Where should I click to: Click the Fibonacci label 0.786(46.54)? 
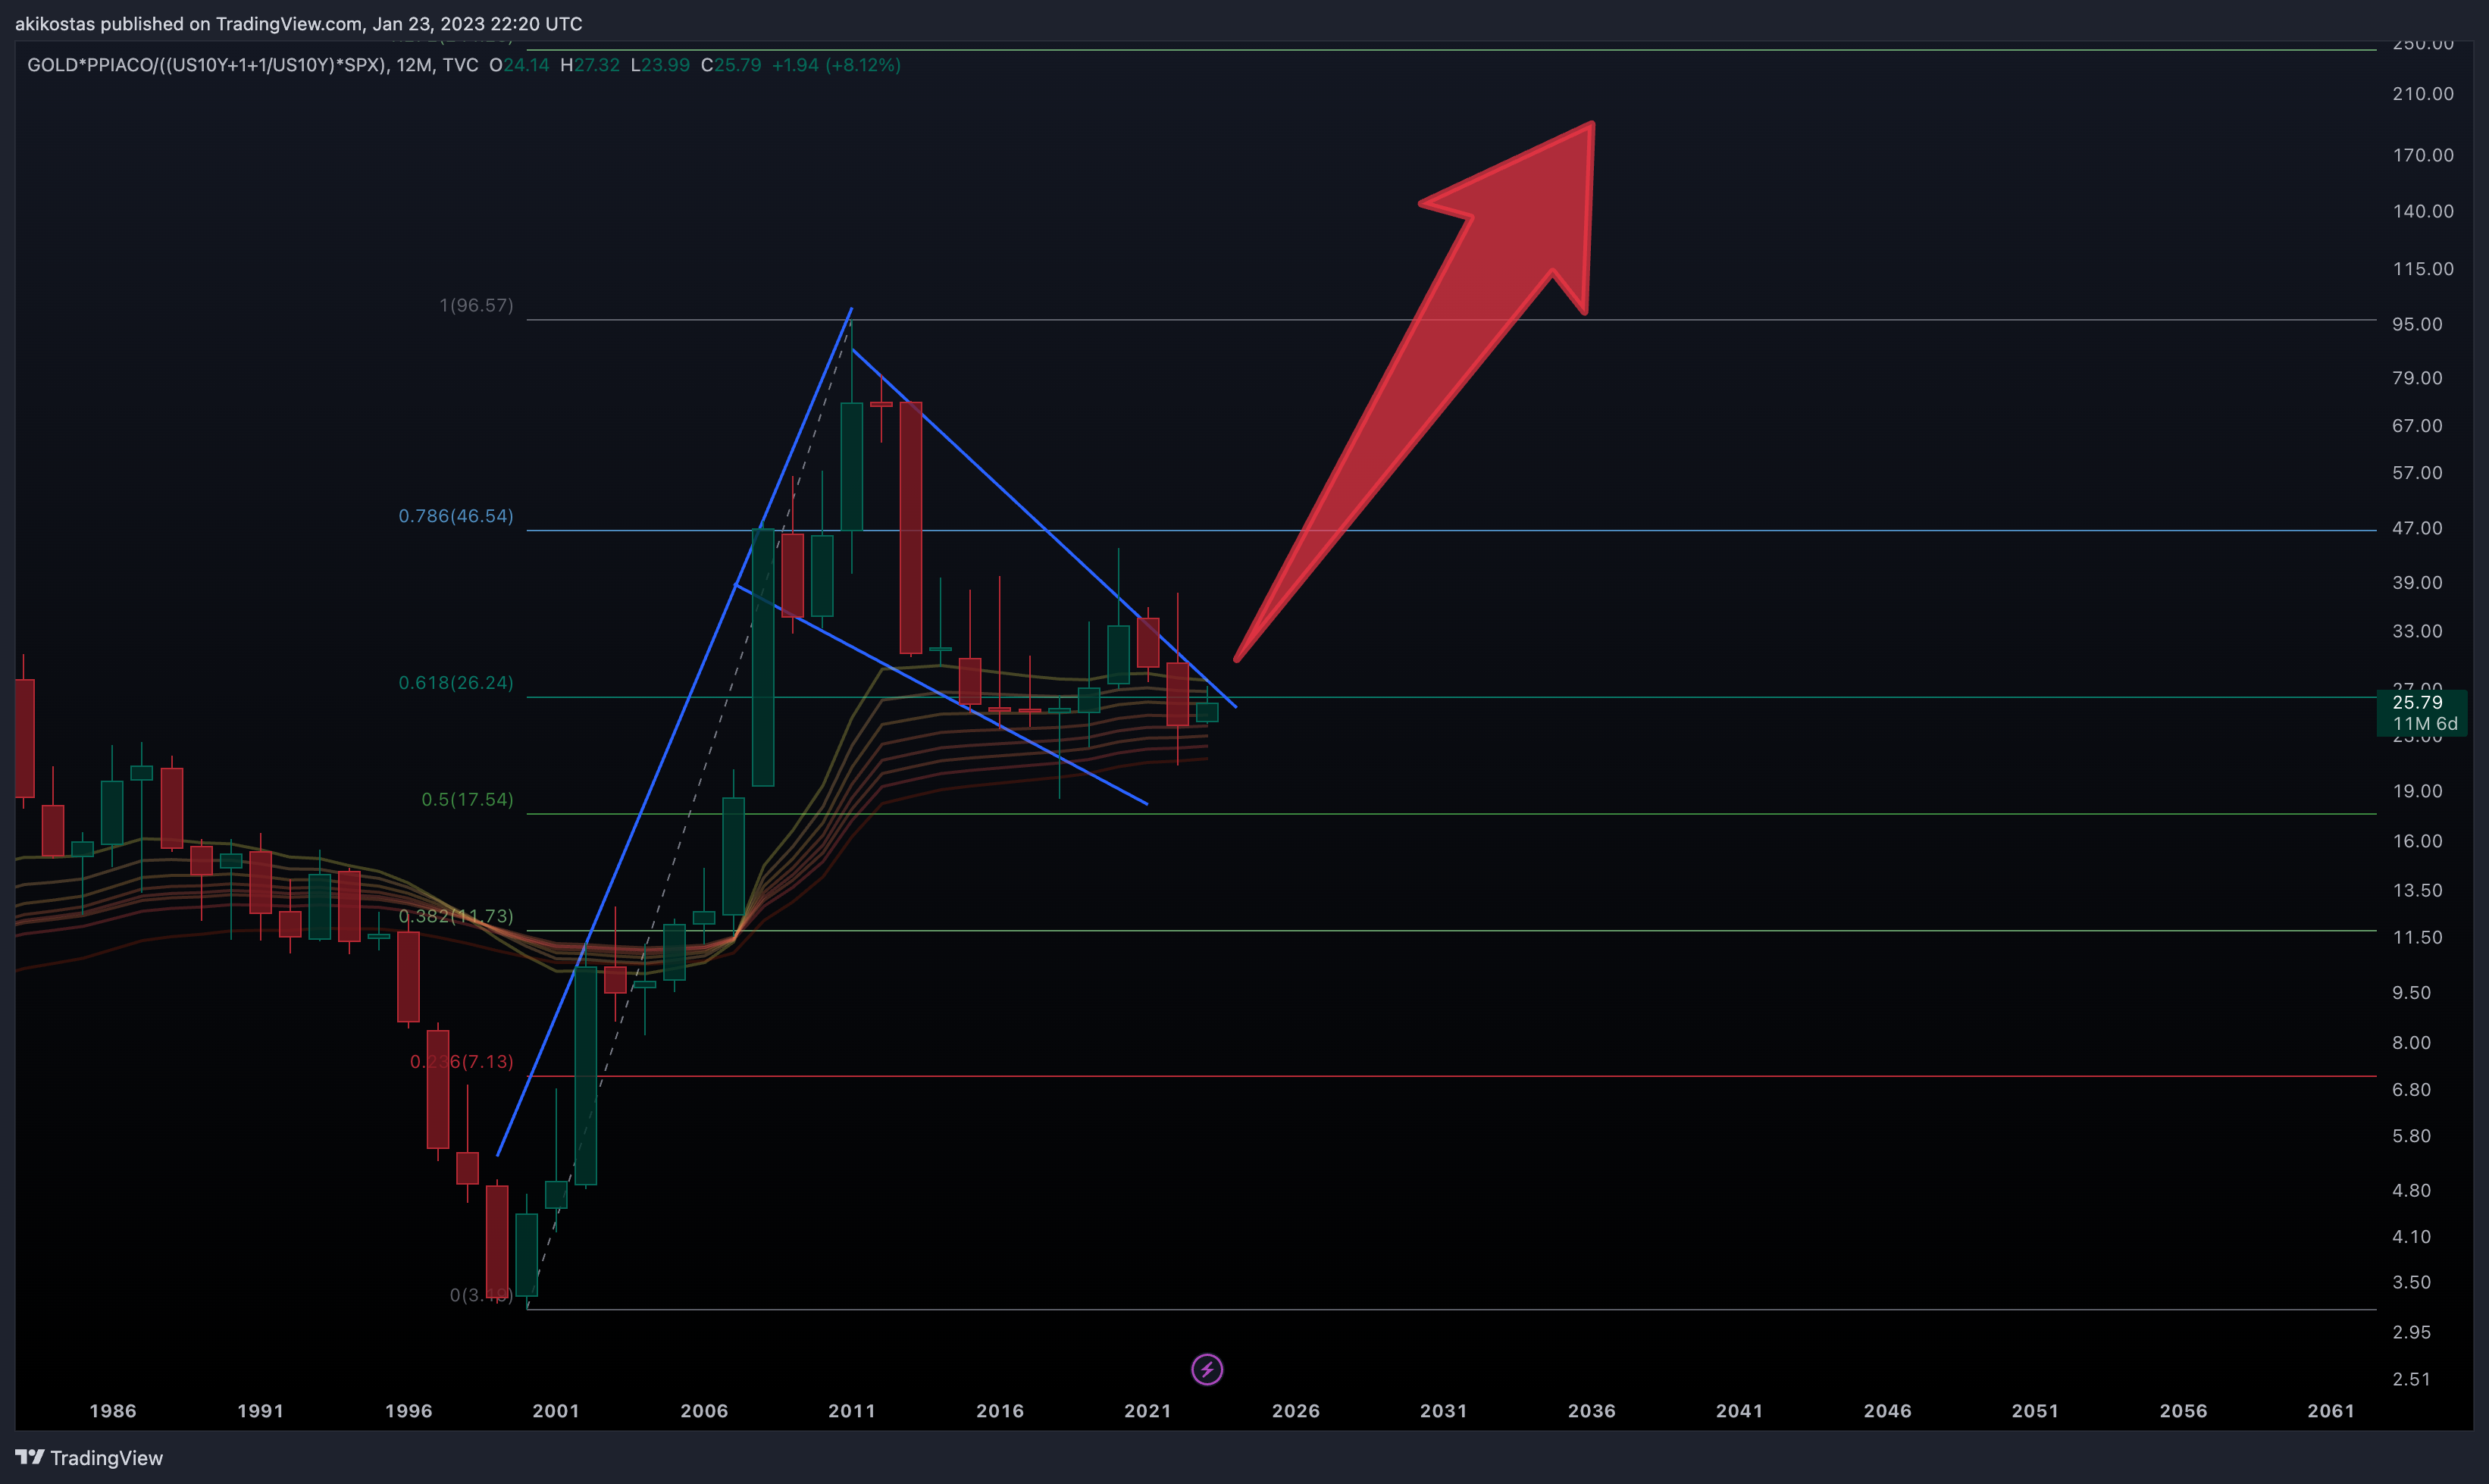click(x=456, y=516)
